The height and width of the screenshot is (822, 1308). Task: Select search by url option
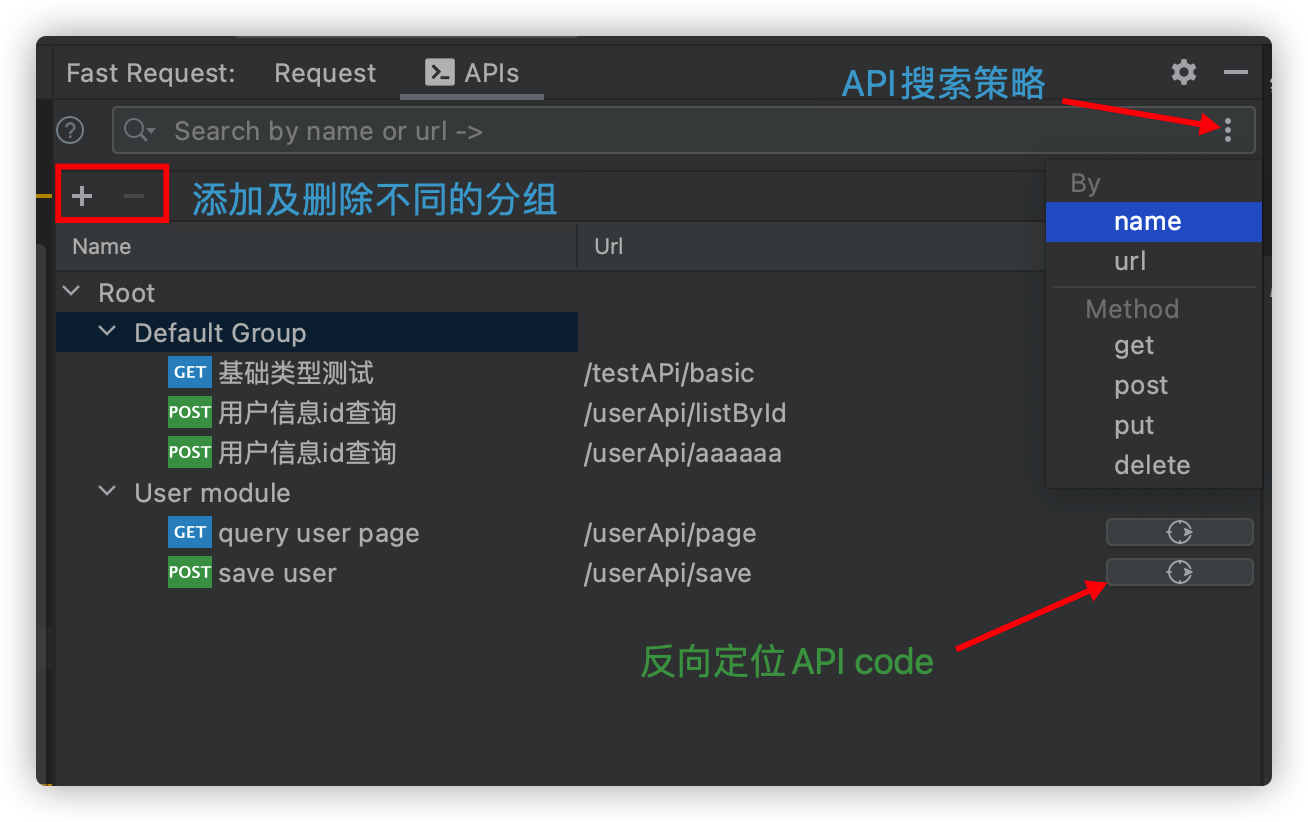pos(1130,262)
